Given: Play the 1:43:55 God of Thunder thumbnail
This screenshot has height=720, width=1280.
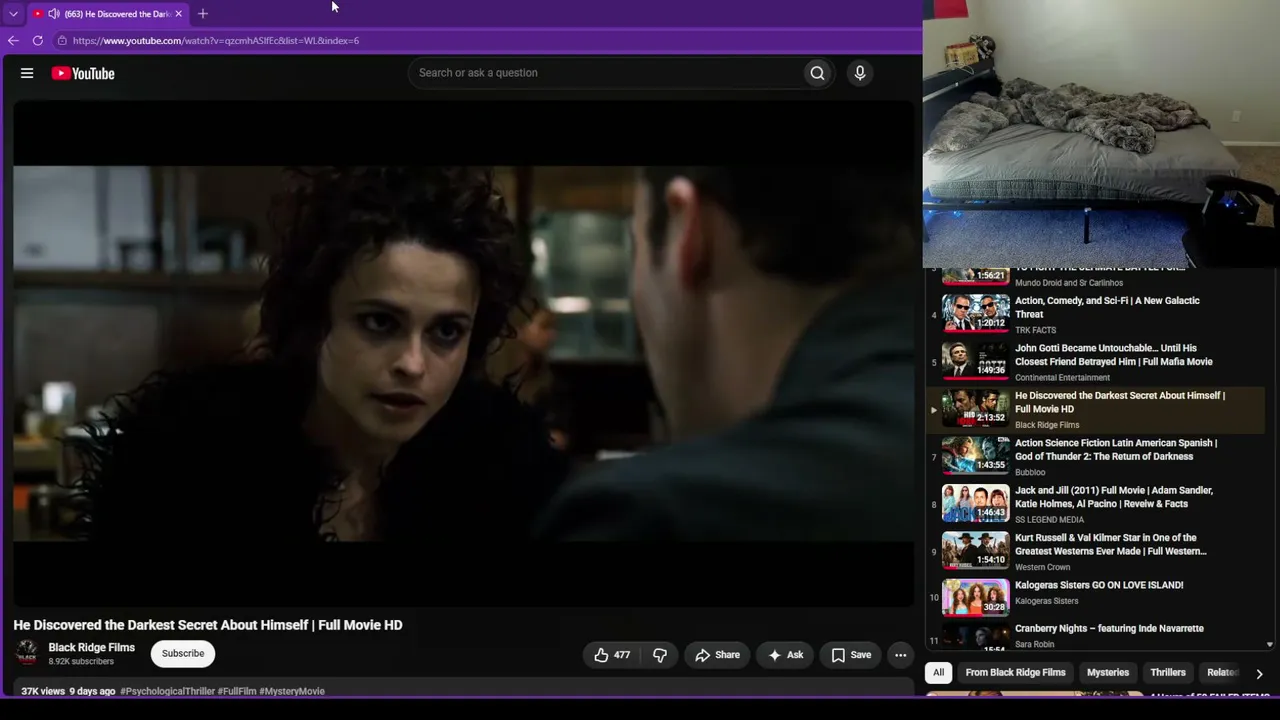Looking at the screenshot, I should (976, 456).
